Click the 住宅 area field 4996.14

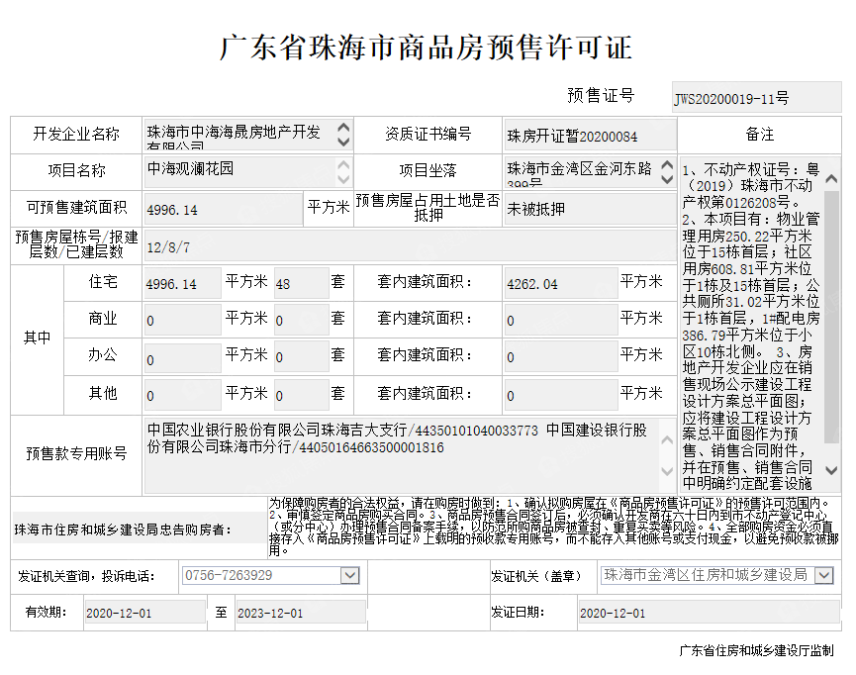[182, 283]
